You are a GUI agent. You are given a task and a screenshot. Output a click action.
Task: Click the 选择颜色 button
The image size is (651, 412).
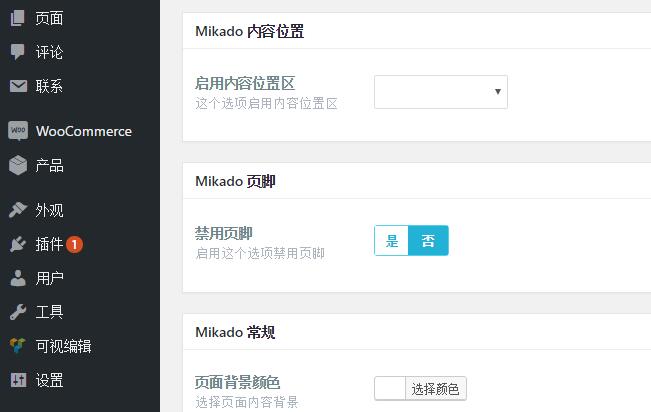[435, 389]
